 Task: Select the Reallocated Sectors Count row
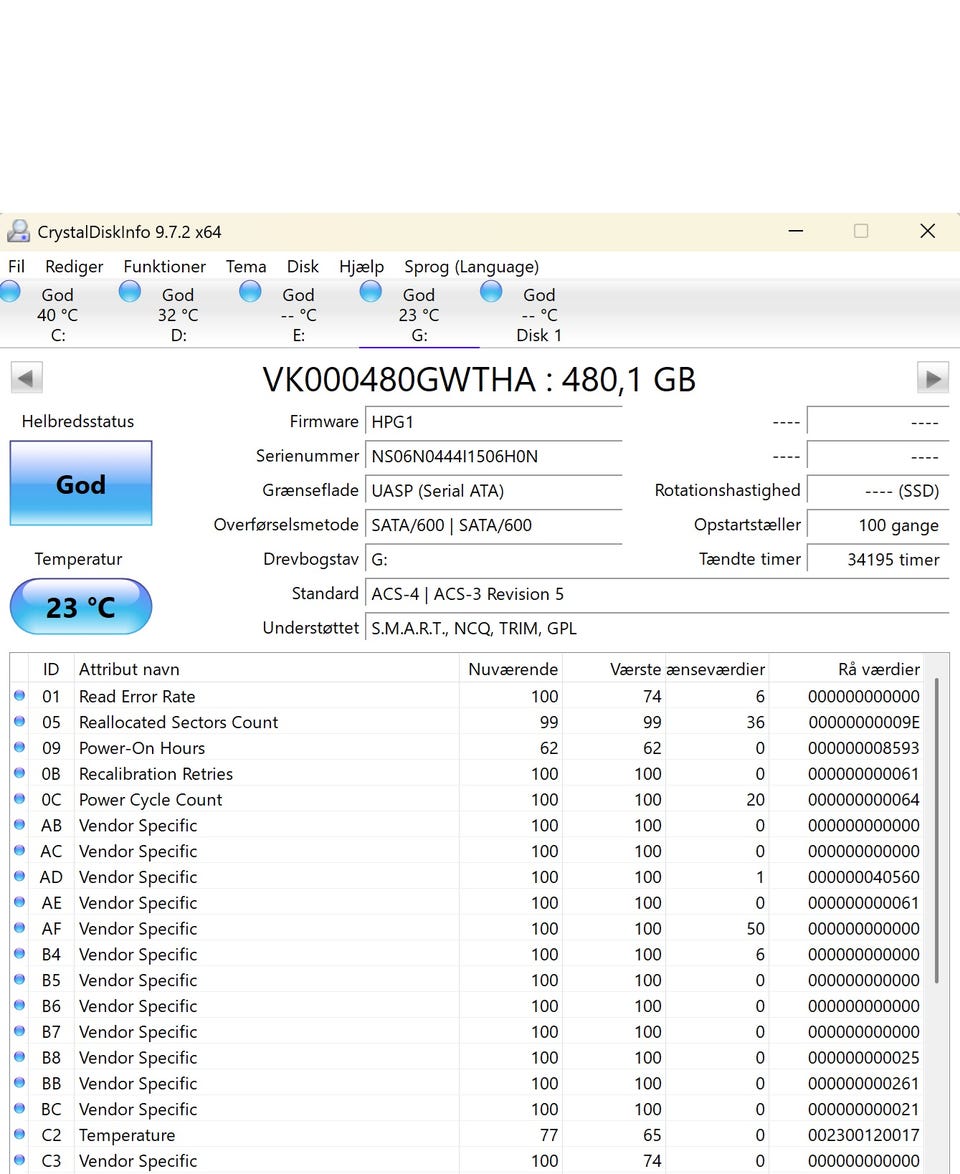click(178, 722)
